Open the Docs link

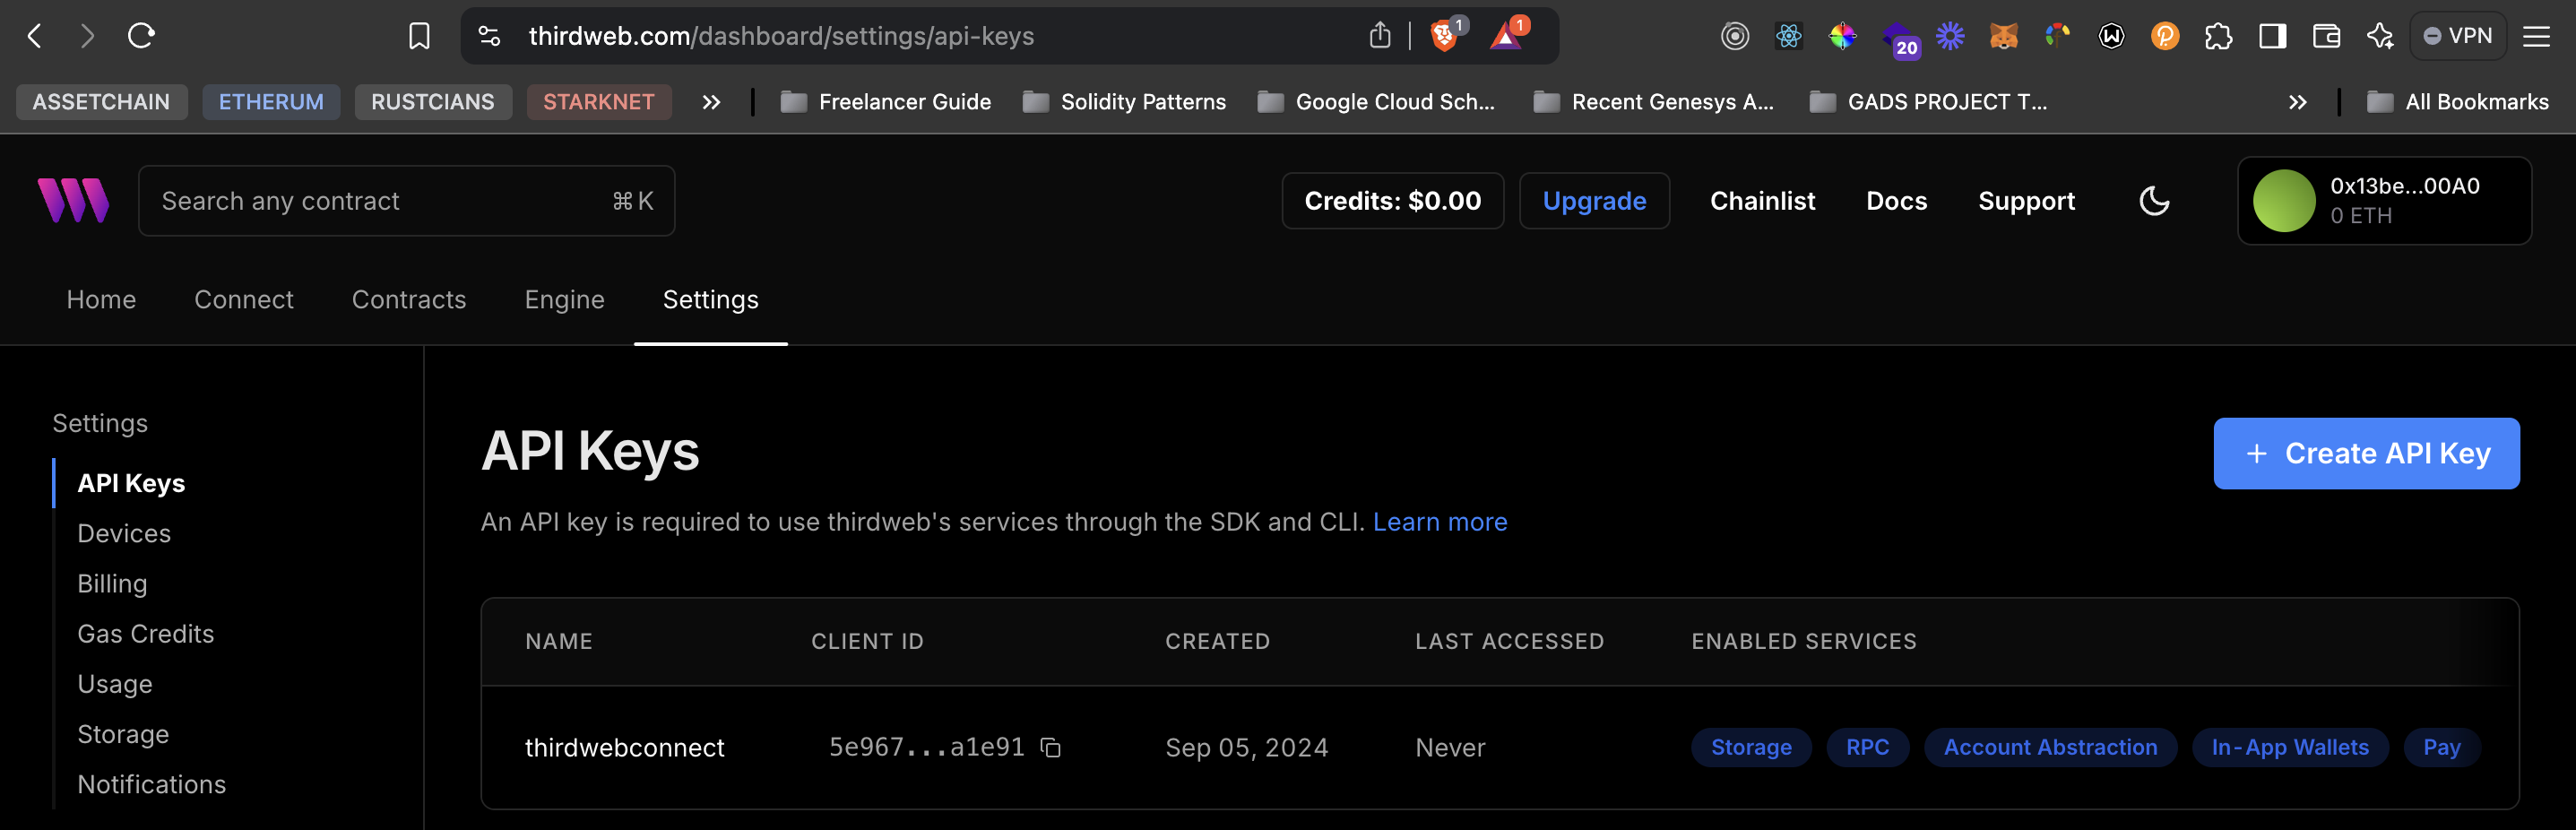coord(1896,201)
